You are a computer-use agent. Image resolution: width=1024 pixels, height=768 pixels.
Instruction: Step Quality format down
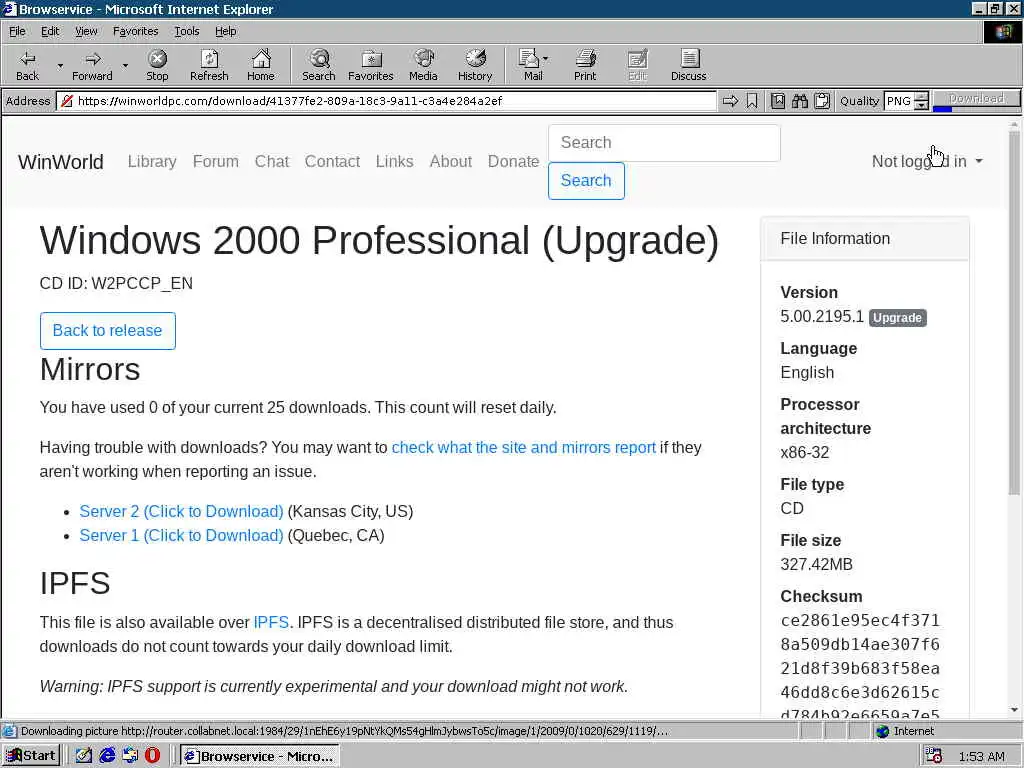921,105
